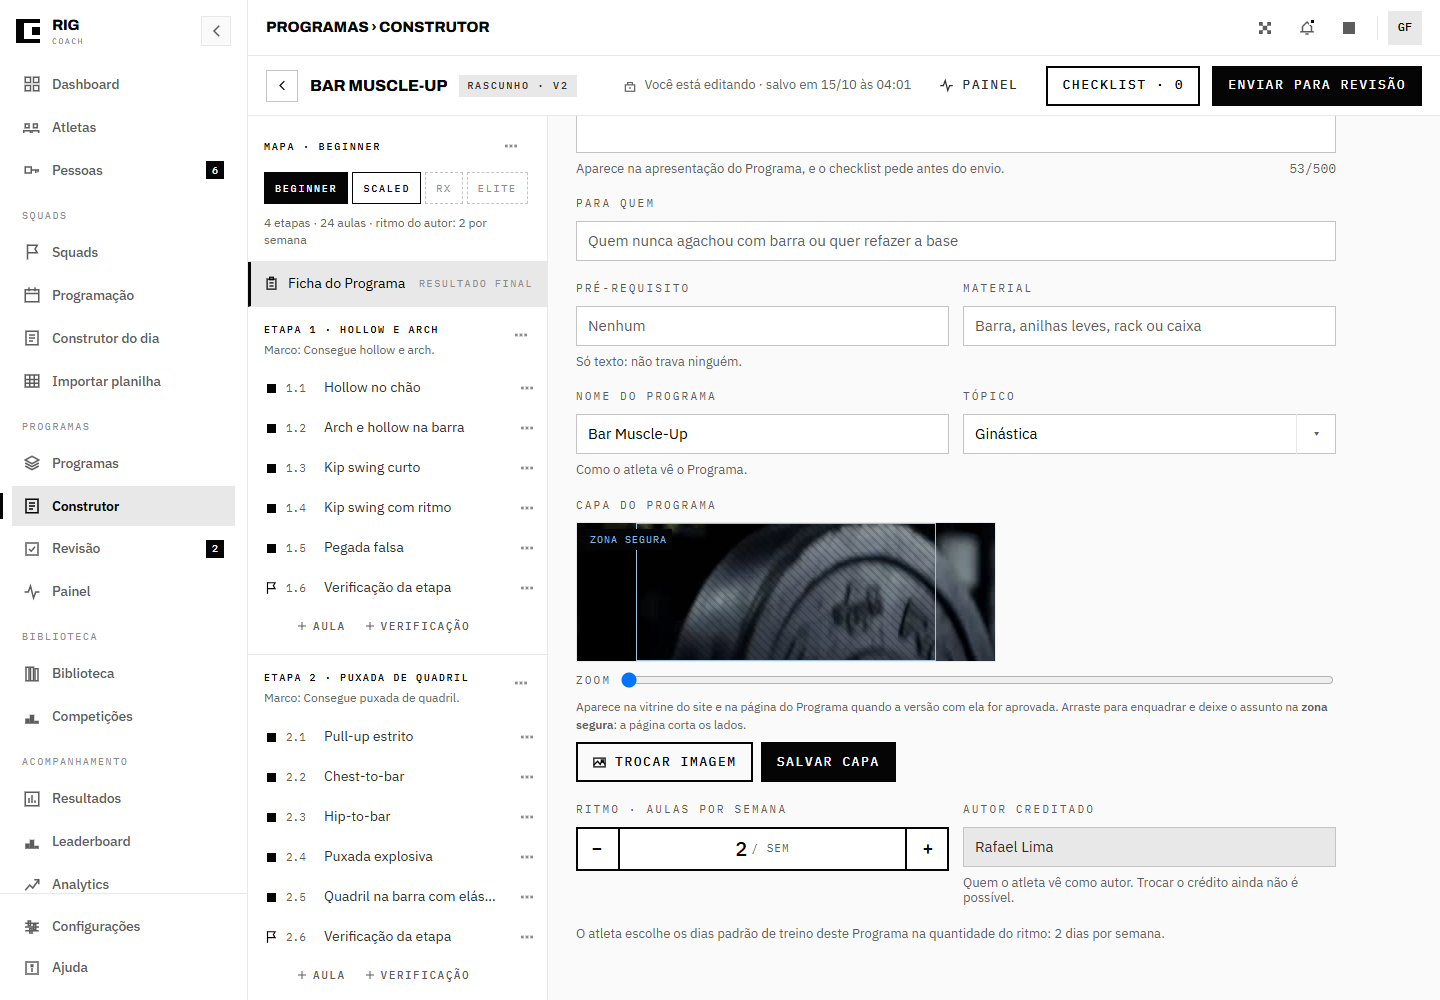Increase aulas por semana with plus
The width and height of the screenshot is (1440, 1000).
click(x=927, y=849)
